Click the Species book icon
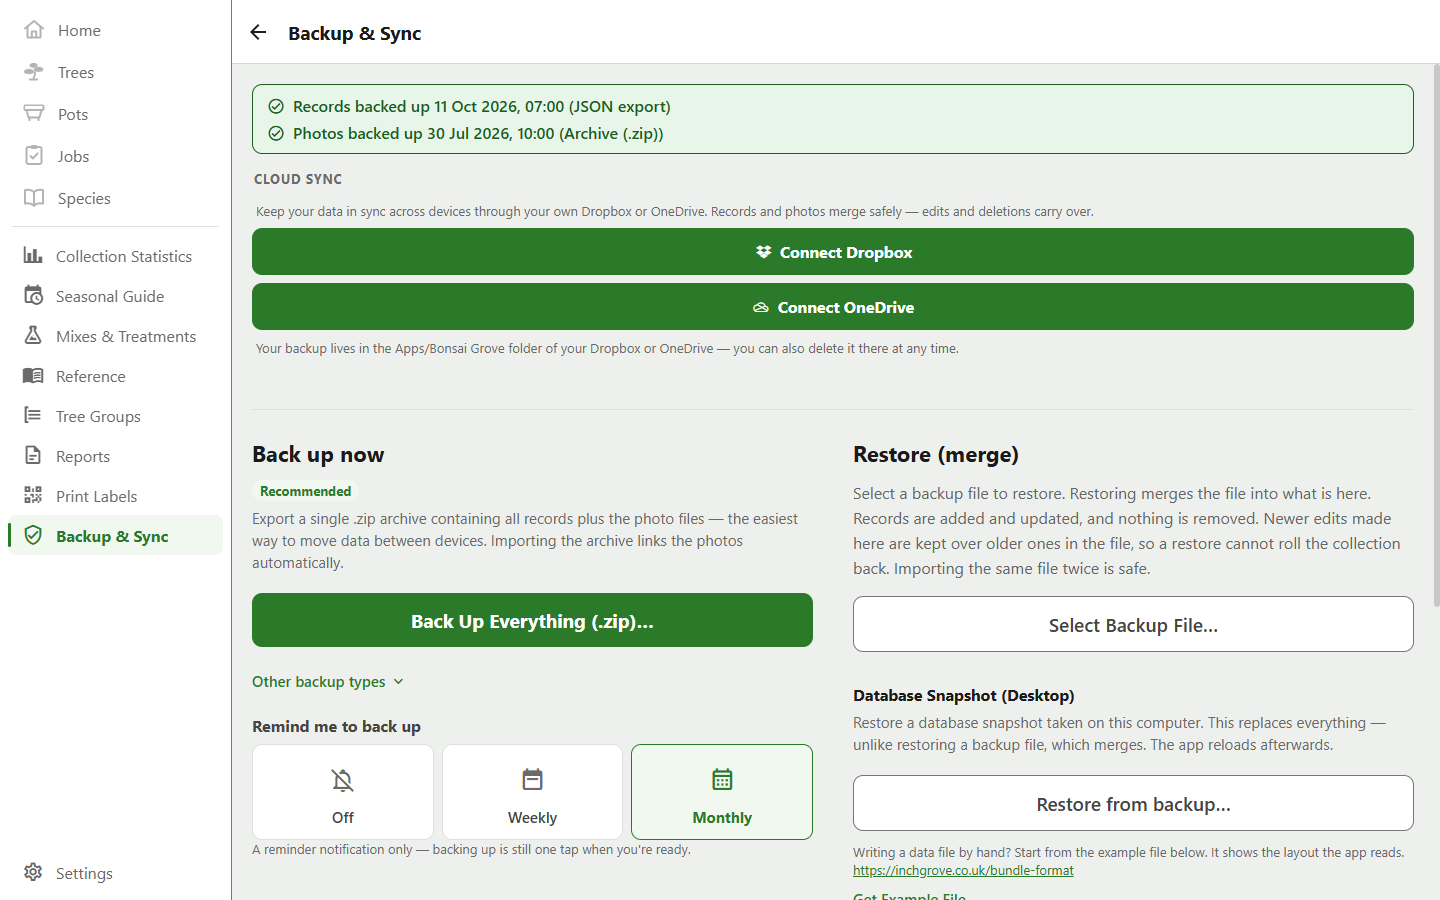 (x=34, y=198)
